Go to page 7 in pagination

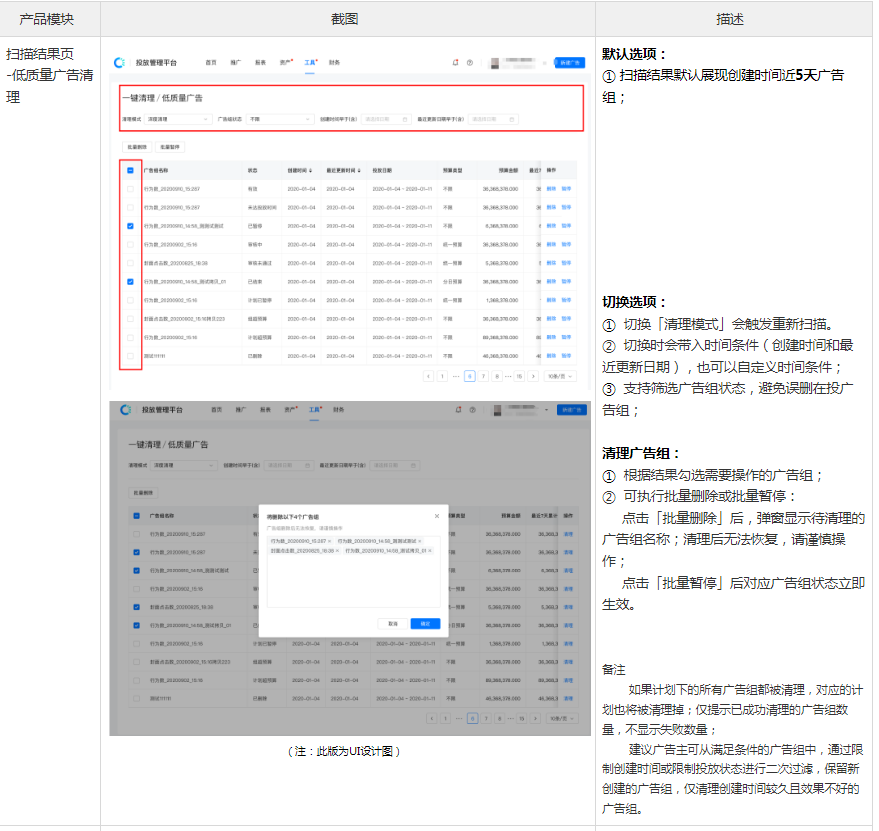point(485,378)
